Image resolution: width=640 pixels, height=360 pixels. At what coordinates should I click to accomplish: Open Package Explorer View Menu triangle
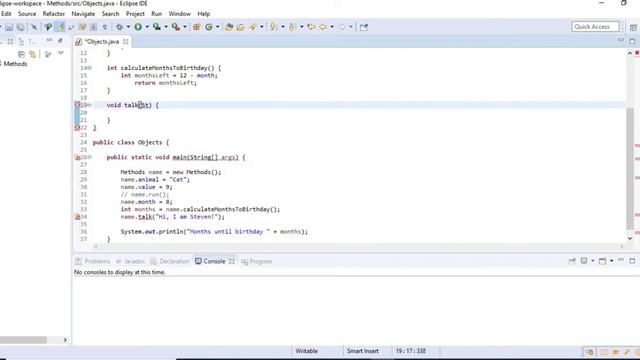[x=61, y=53]
